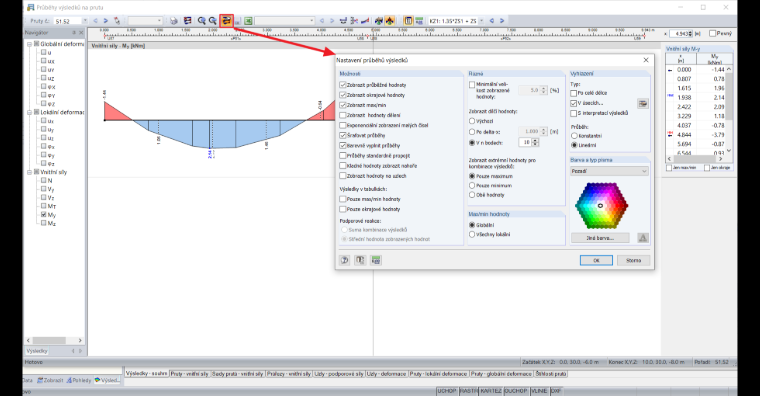Image resolution: width=760 pixels, height=396 pixels.
Task: Click the pick member icon beside arrows
Action: click(x=117, y=21)
